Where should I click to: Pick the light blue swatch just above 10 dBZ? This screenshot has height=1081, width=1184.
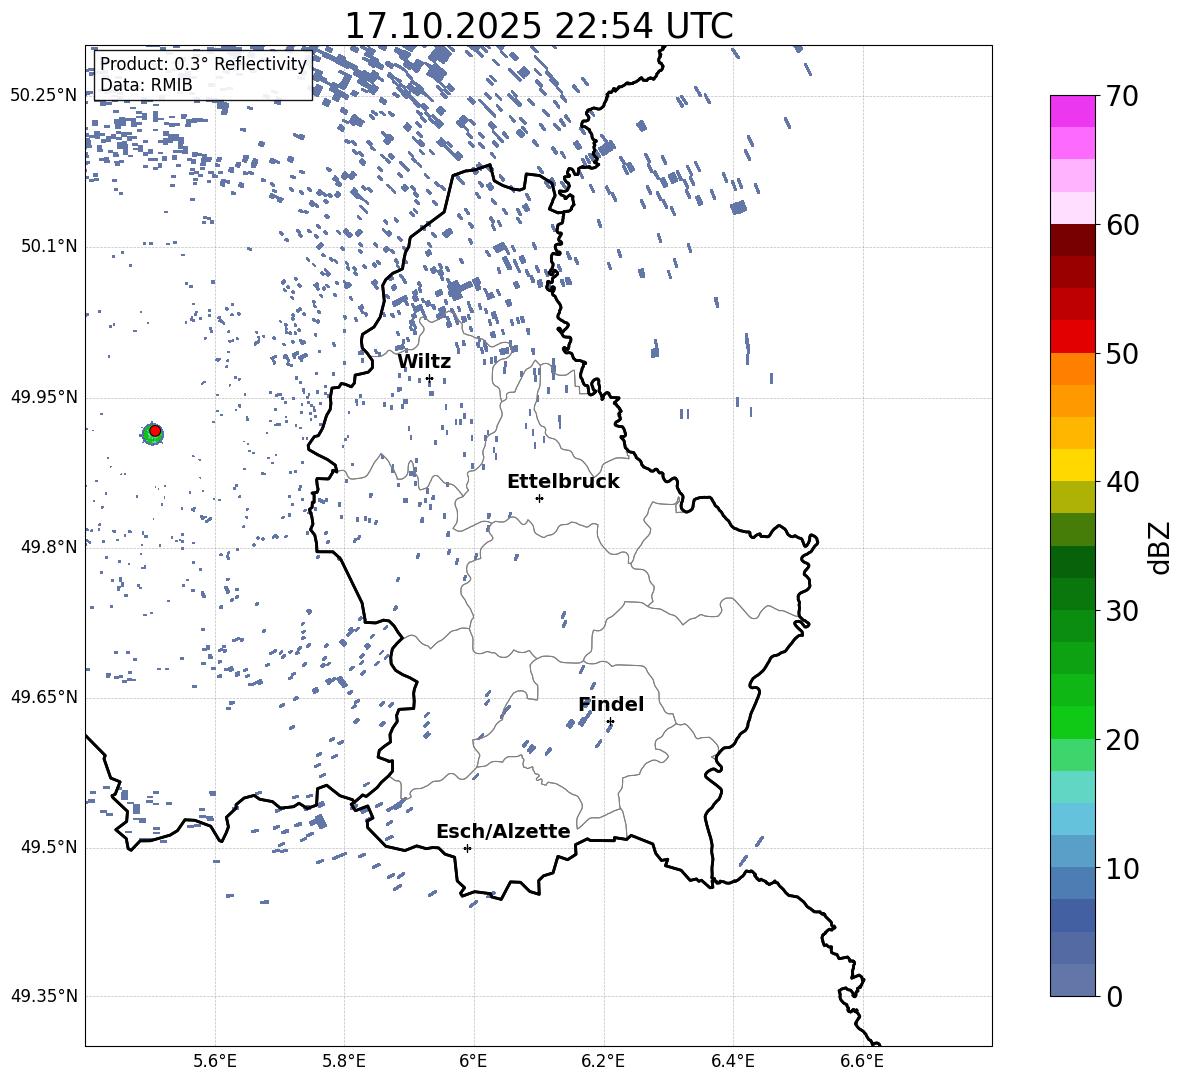tap(1072, 851)
